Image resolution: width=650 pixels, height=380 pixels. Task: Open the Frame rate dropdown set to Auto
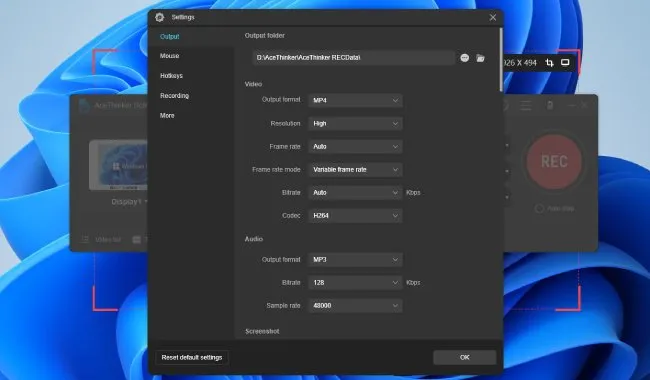coord(355,147)
